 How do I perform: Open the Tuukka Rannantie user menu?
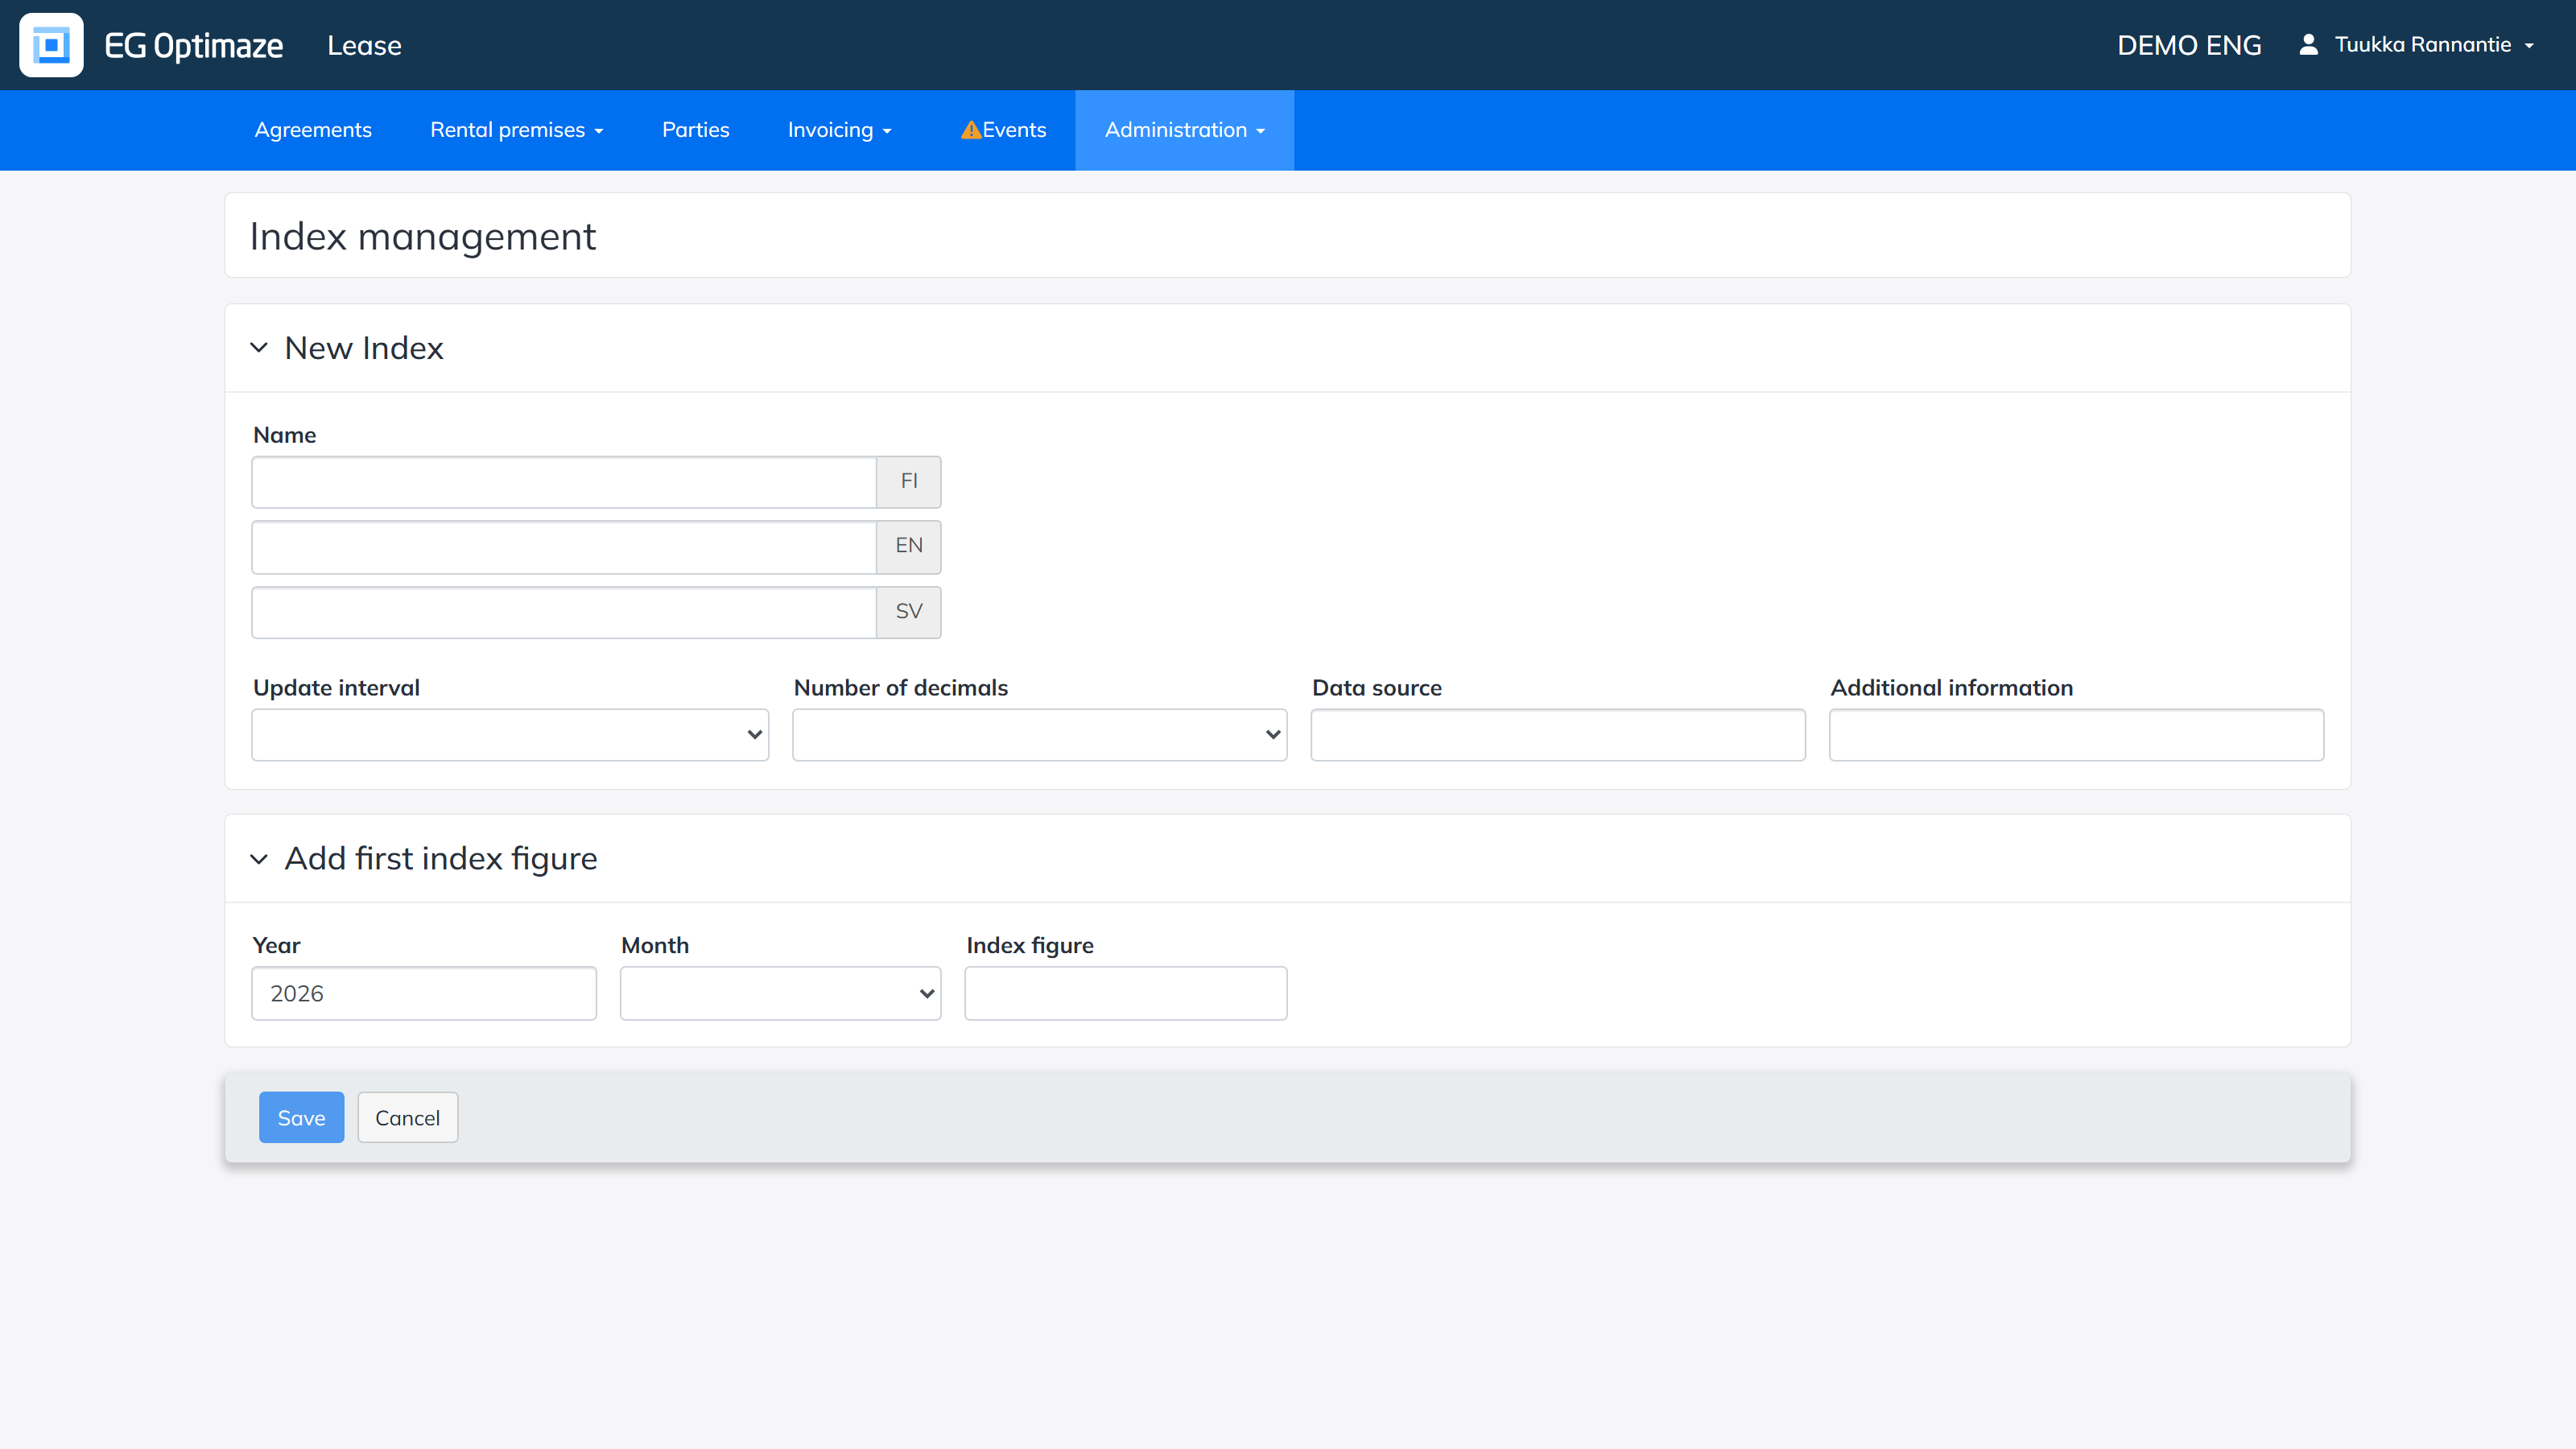click(2434, 45)
